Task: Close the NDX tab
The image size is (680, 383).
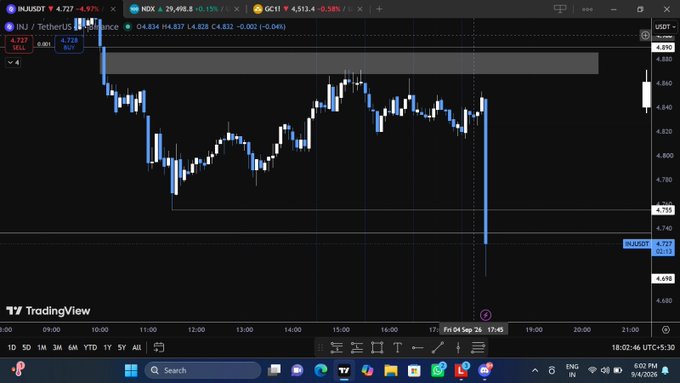Action: tap(237, 9)
